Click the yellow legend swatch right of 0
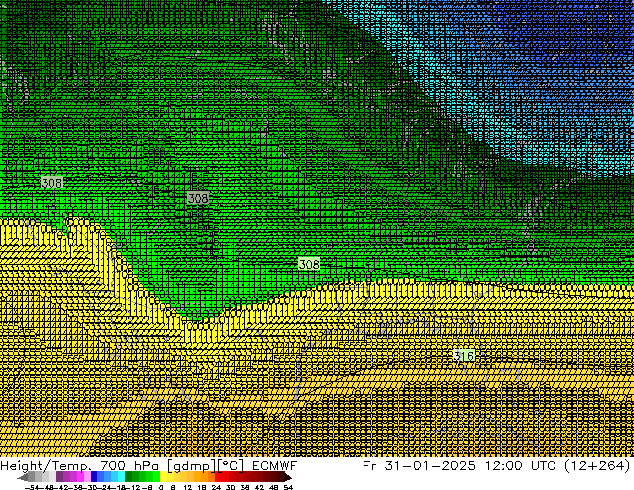The width and height of the screenshot is (634, 490). point(163,477)
